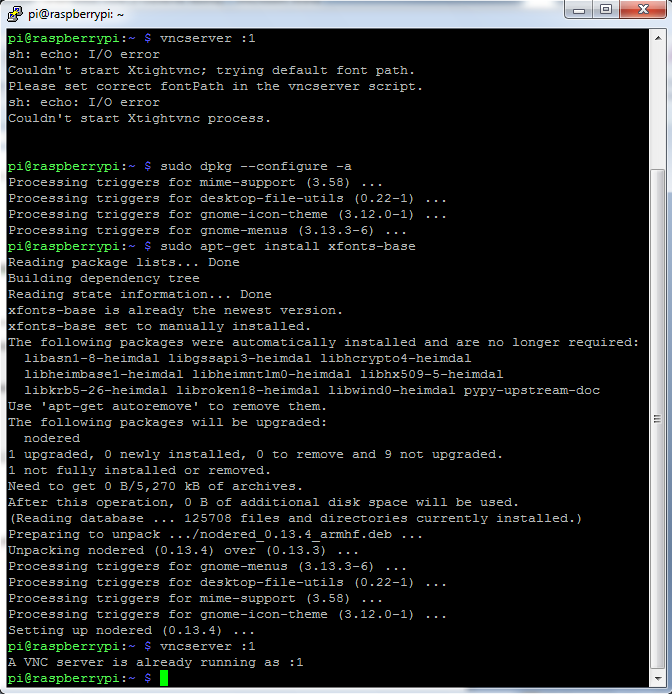Click 'xfonts-base is already the newest version.' line
This screenshot has width=672, height=694.
click(x=175, y=310)
